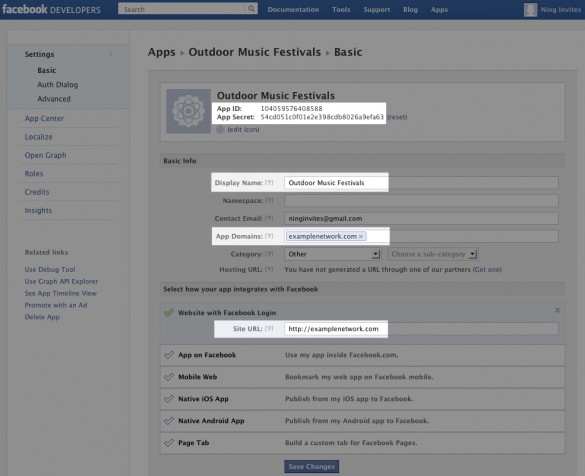Click the facebook DEVELOPERS logo
The image size is (585, 476).
pos(51,9)
